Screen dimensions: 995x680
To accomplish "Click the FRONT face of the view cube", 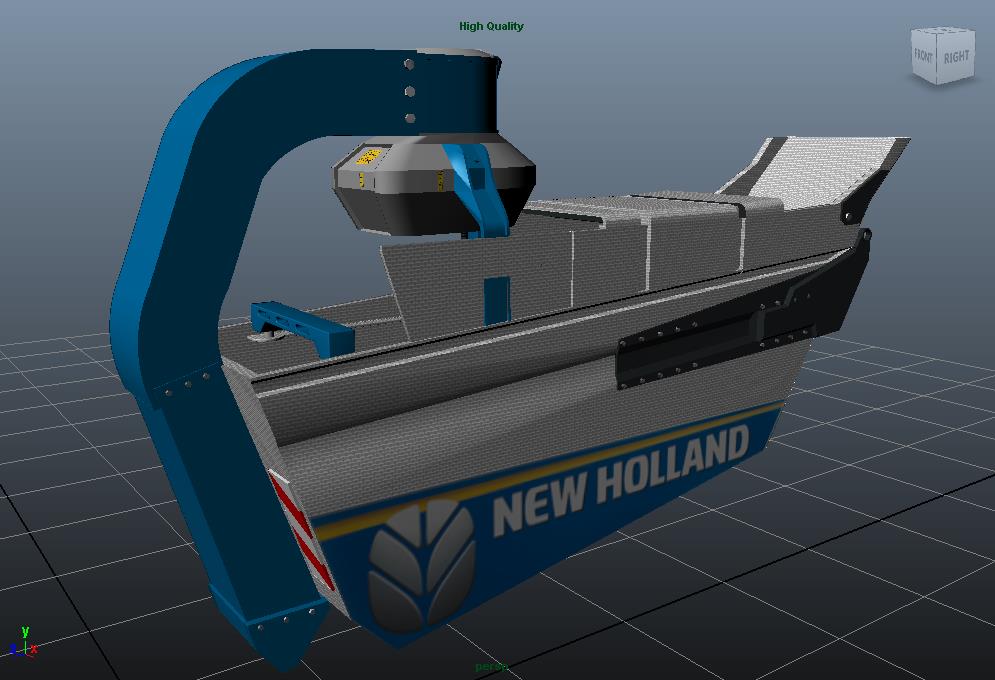I will (923, 56).
